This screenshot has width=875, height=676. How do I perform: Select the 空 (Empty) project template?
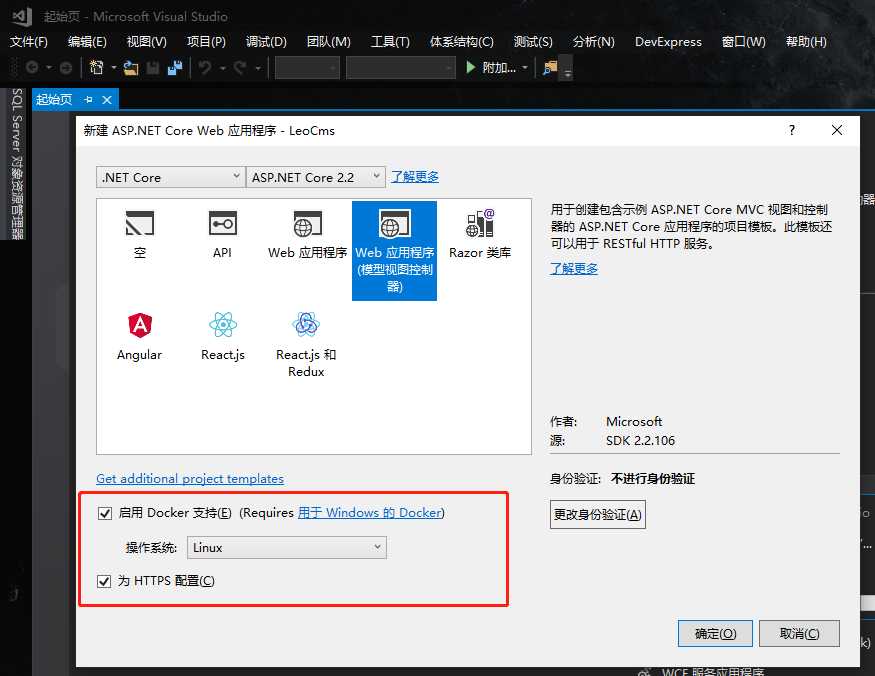click(140, 234)
